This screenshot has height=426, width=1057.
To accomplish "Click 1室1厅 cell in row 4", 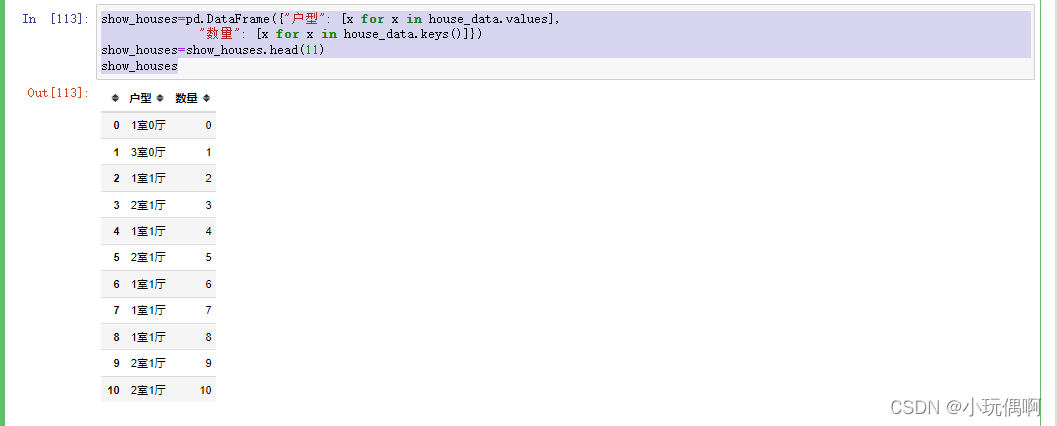I will coord(148,231).
